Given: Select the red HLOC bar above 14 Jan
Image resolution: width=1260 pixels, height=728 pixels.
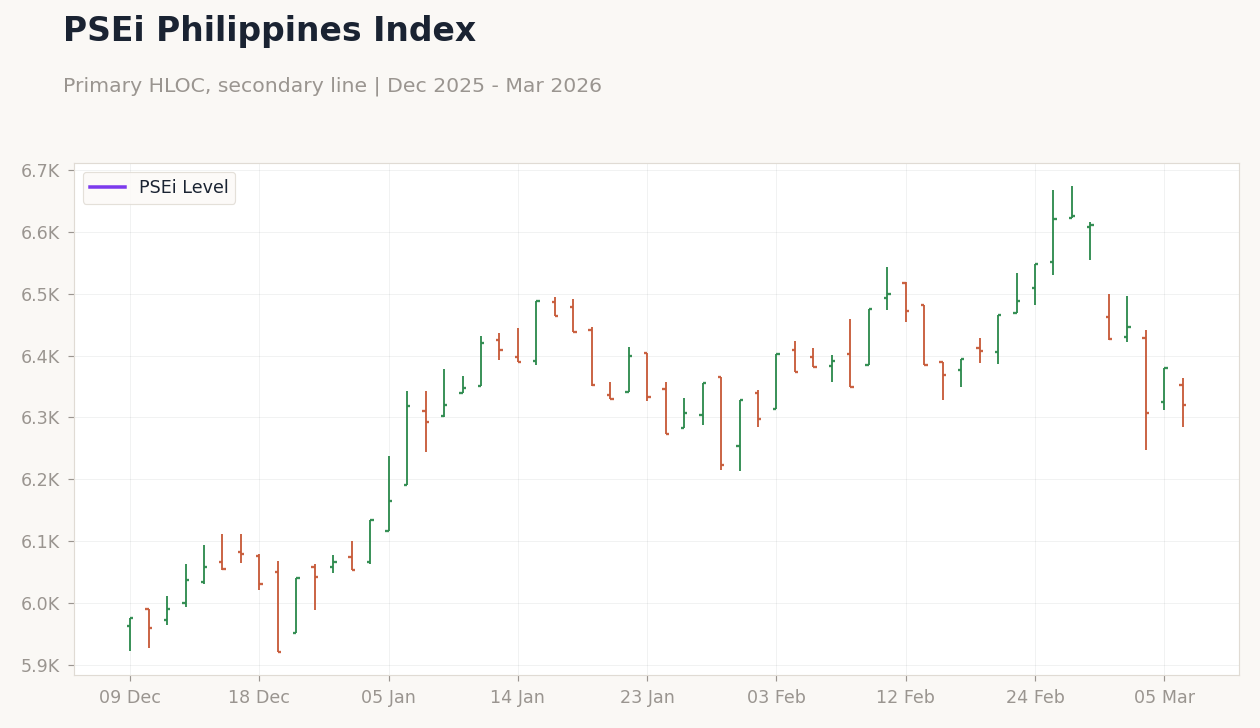Looking at the screenshot, I should tap(518, 345).
